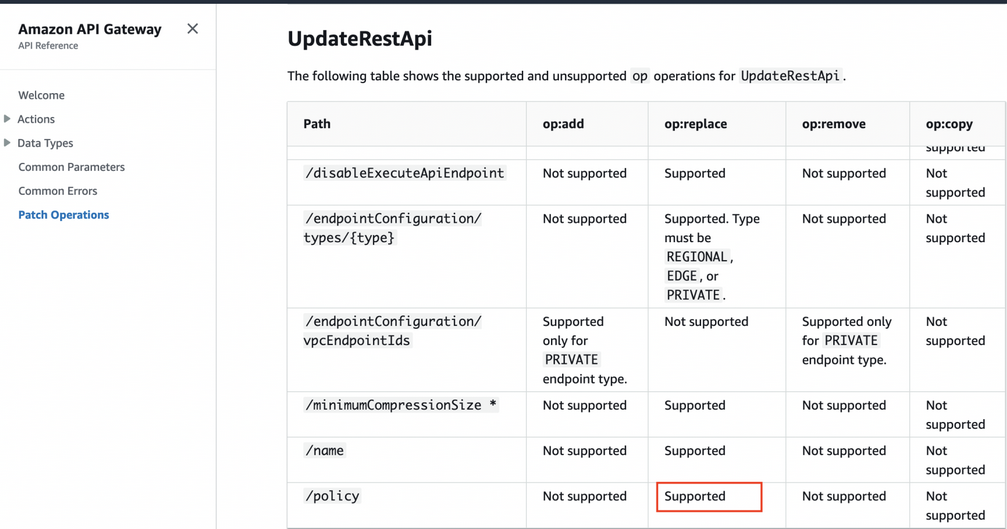Click highlighted Supported cell for /policy
1007x529 pixels.
coord(709,497)
